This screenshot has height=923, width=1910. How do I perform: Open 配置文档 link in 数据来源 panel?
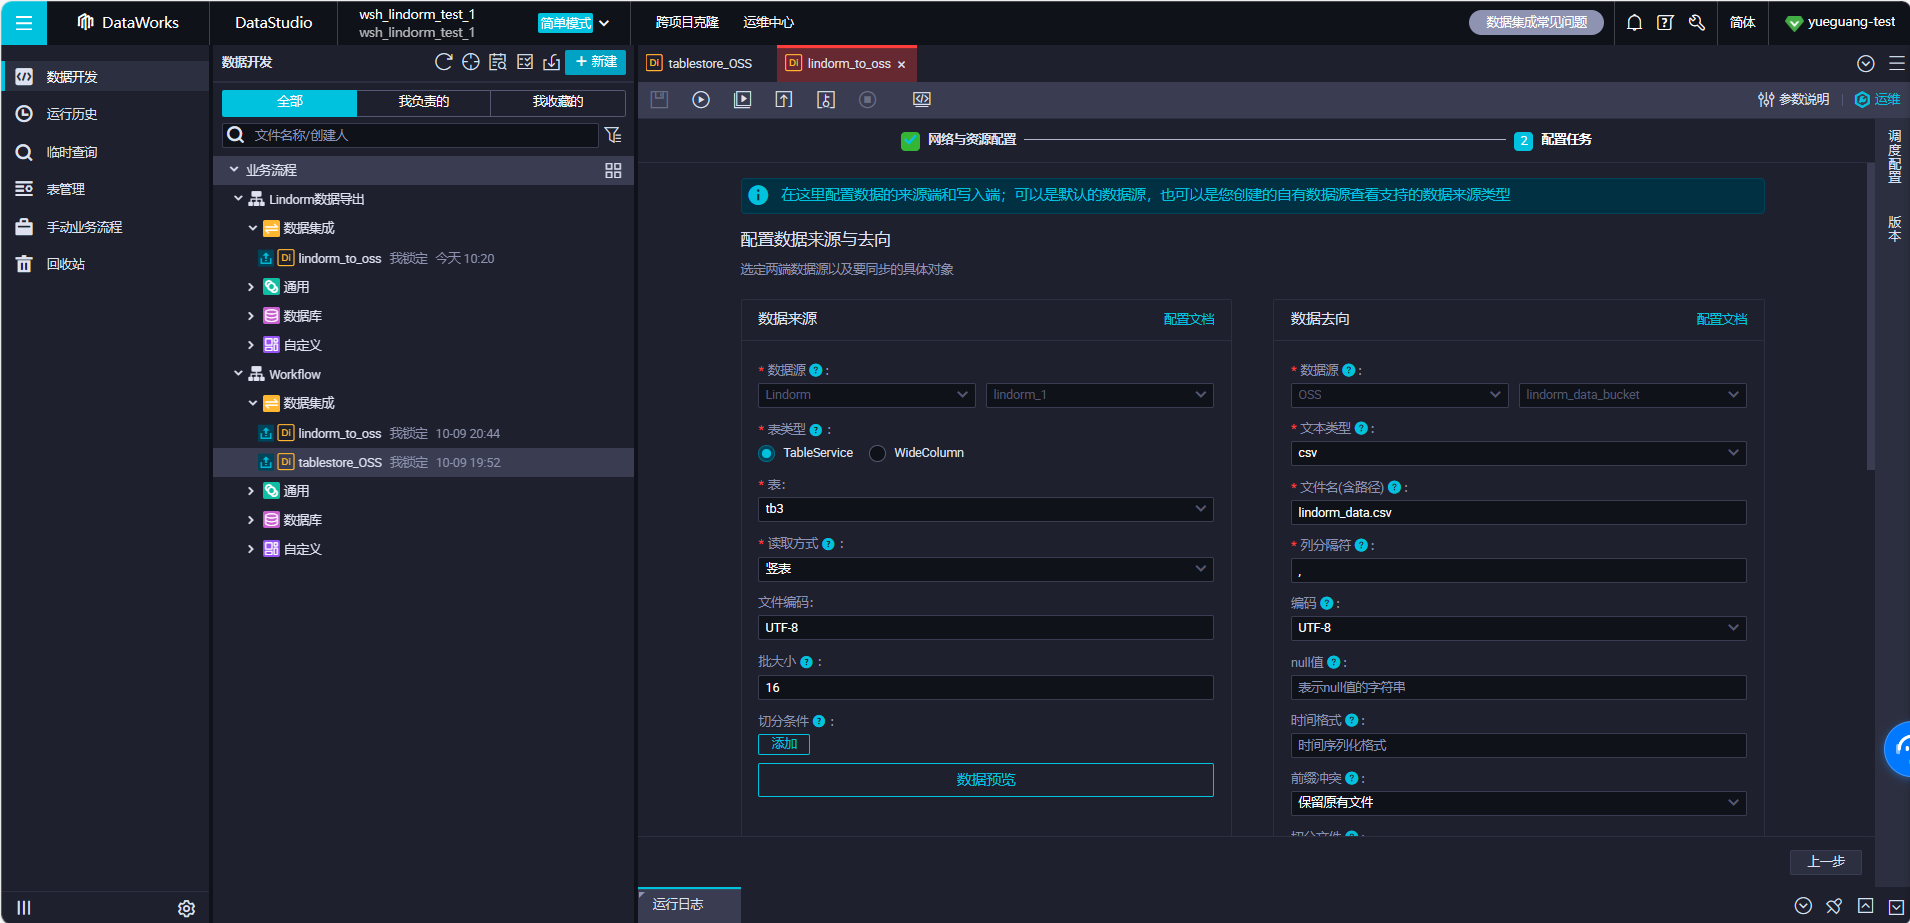click(1189, 319)
